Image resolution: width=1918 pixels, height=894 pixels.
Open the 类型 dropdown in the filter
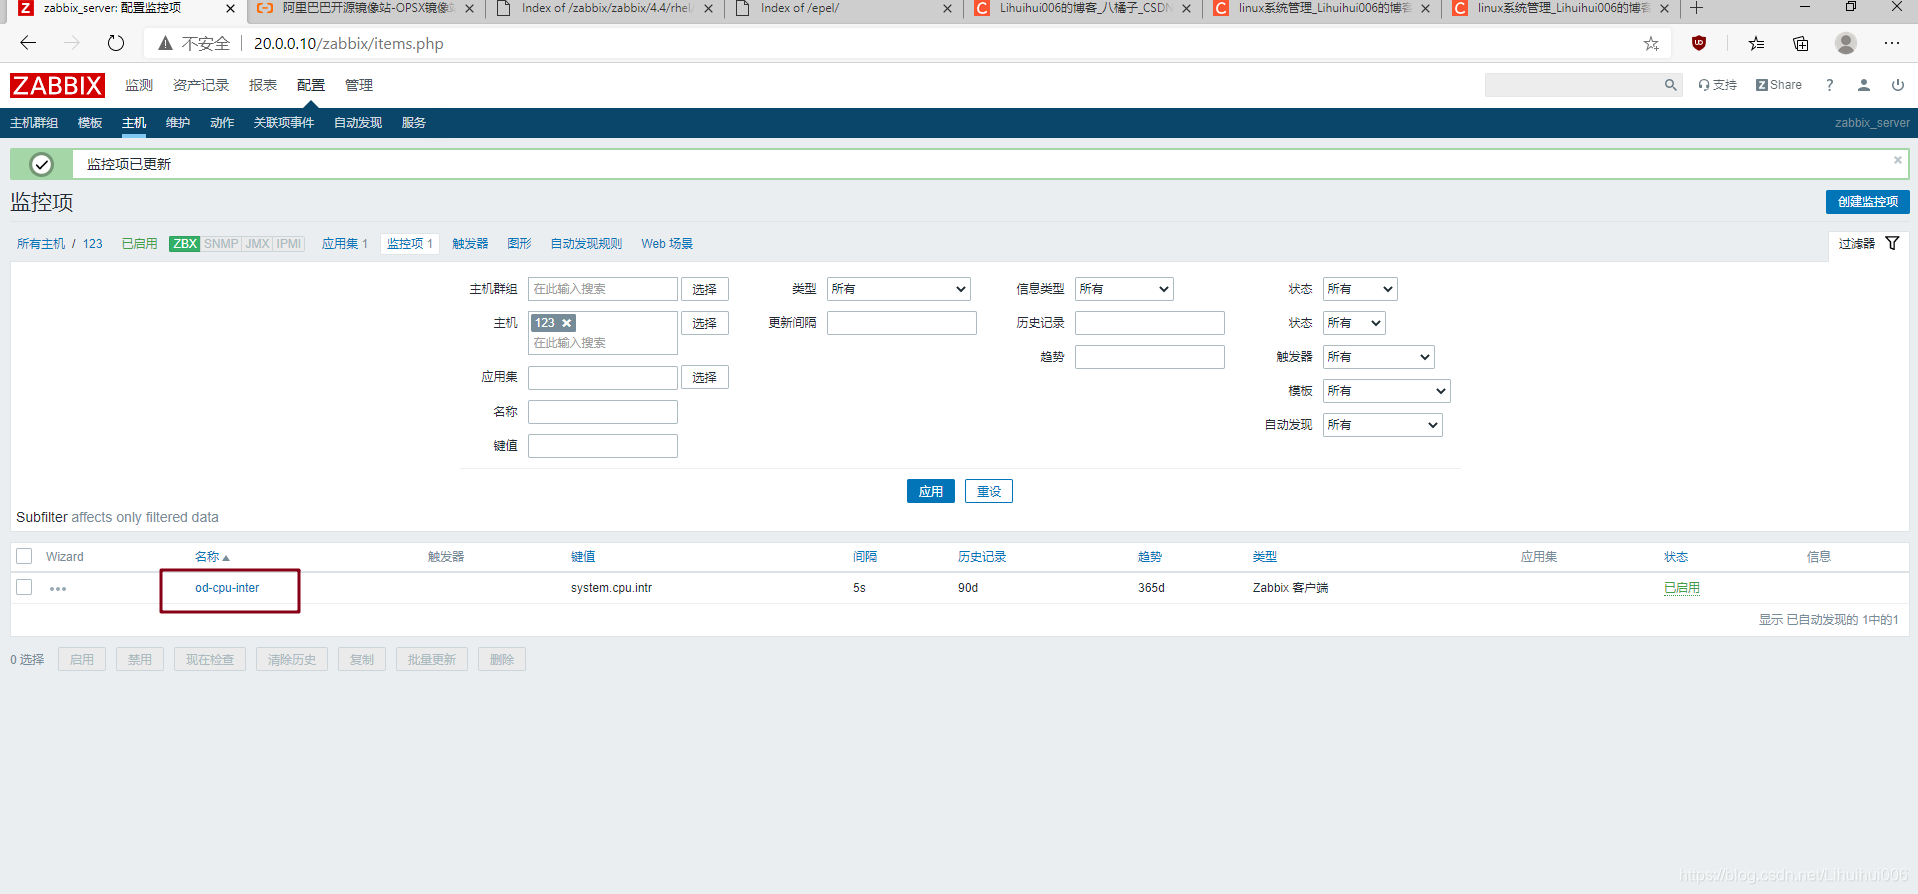(899, 289)
